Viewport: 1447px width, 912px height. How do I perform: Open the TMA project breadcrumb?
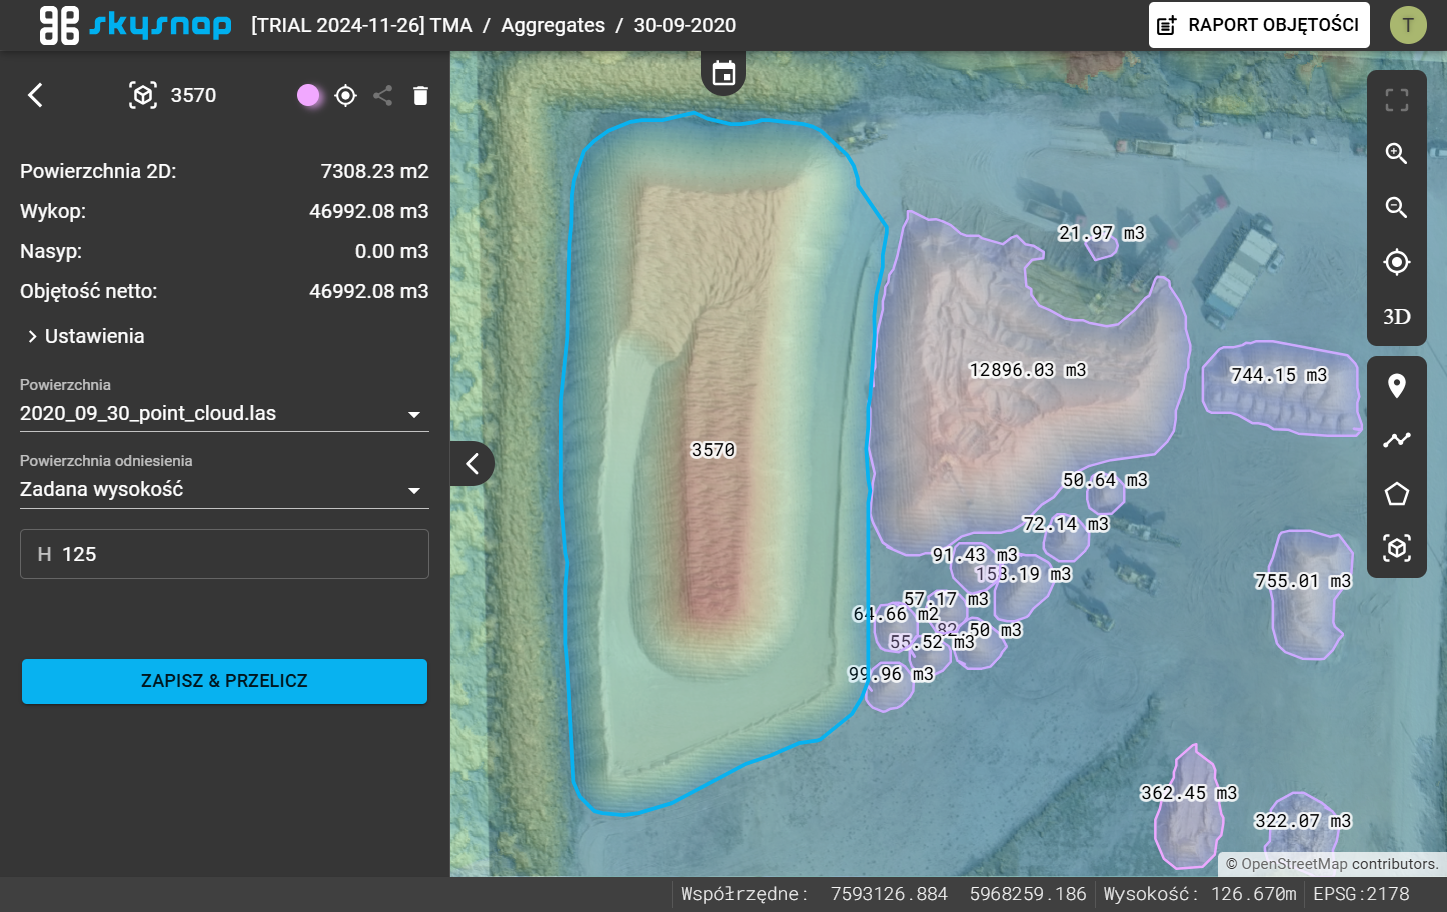[361, 25]
